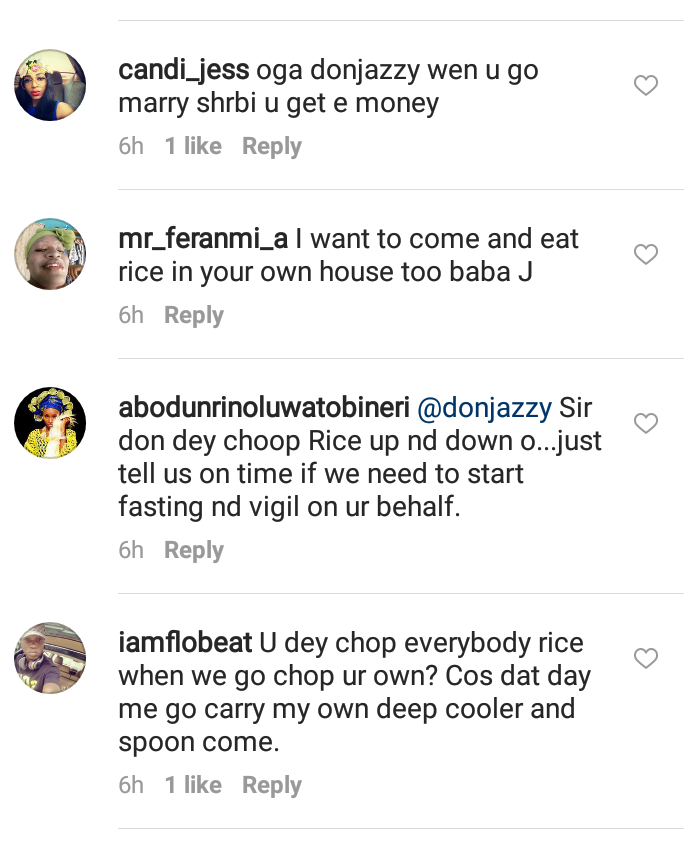This screenshot has width=684, height=849.
Task: Select the iamflobeat username
Action: (184, 642)
